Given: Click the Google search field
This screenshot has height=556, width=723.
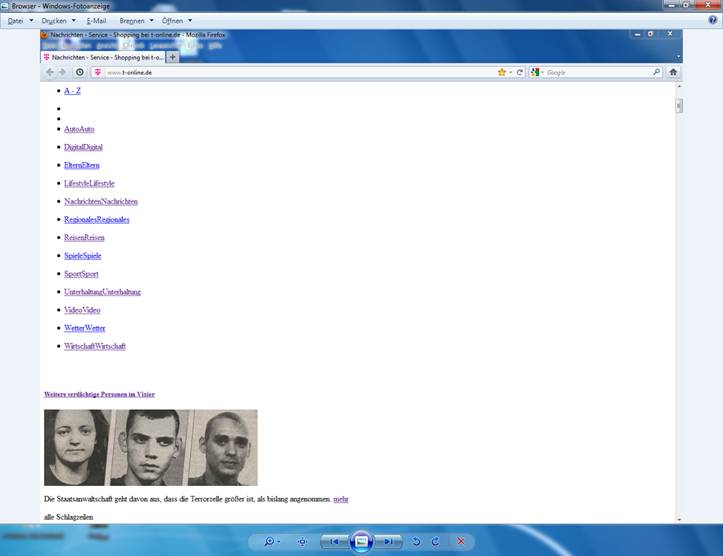Looking at the screenshot, I should tap(599, 72).
